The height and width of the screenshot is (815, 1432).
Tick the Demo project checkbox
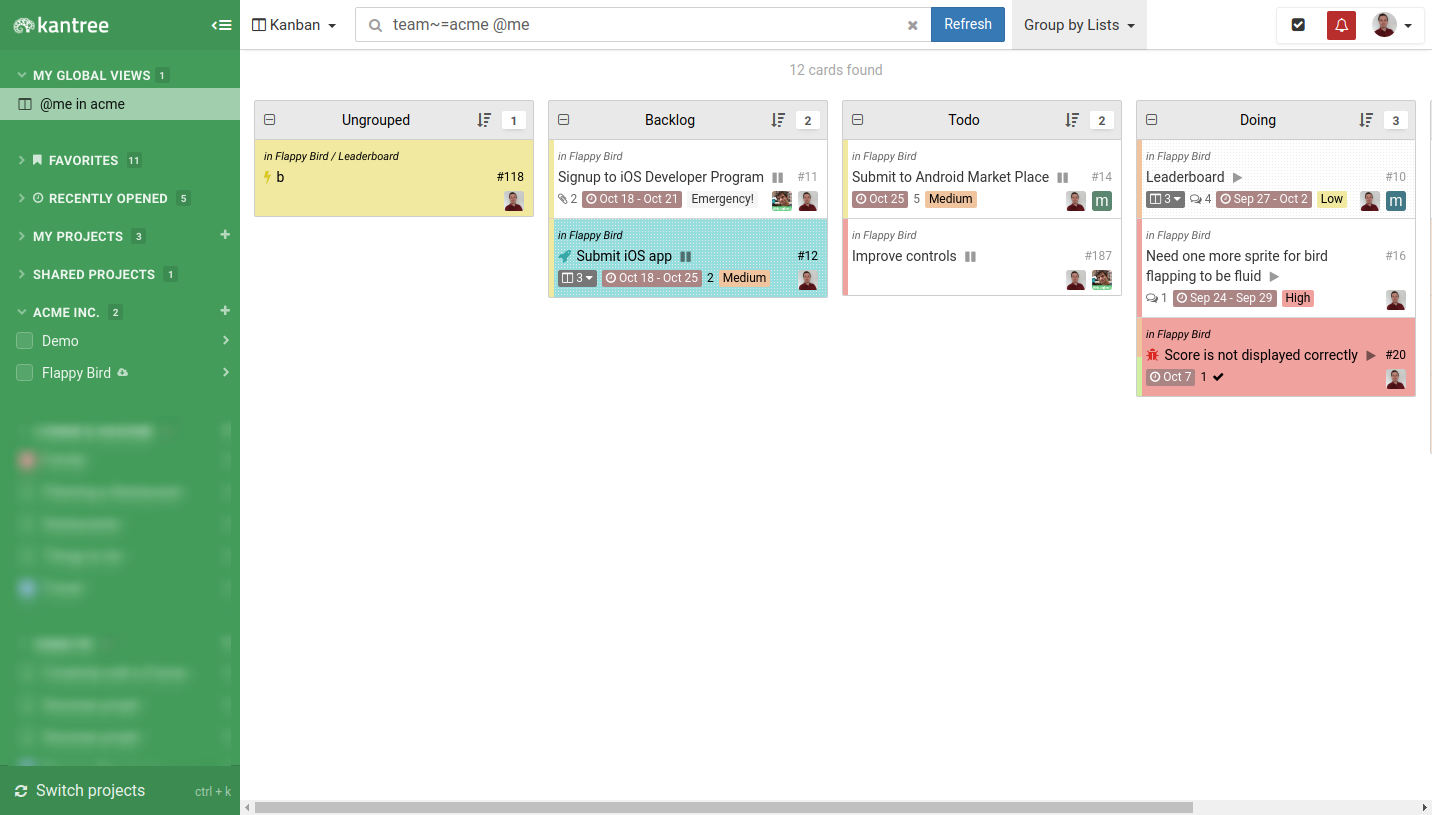[x=25, y=341]
